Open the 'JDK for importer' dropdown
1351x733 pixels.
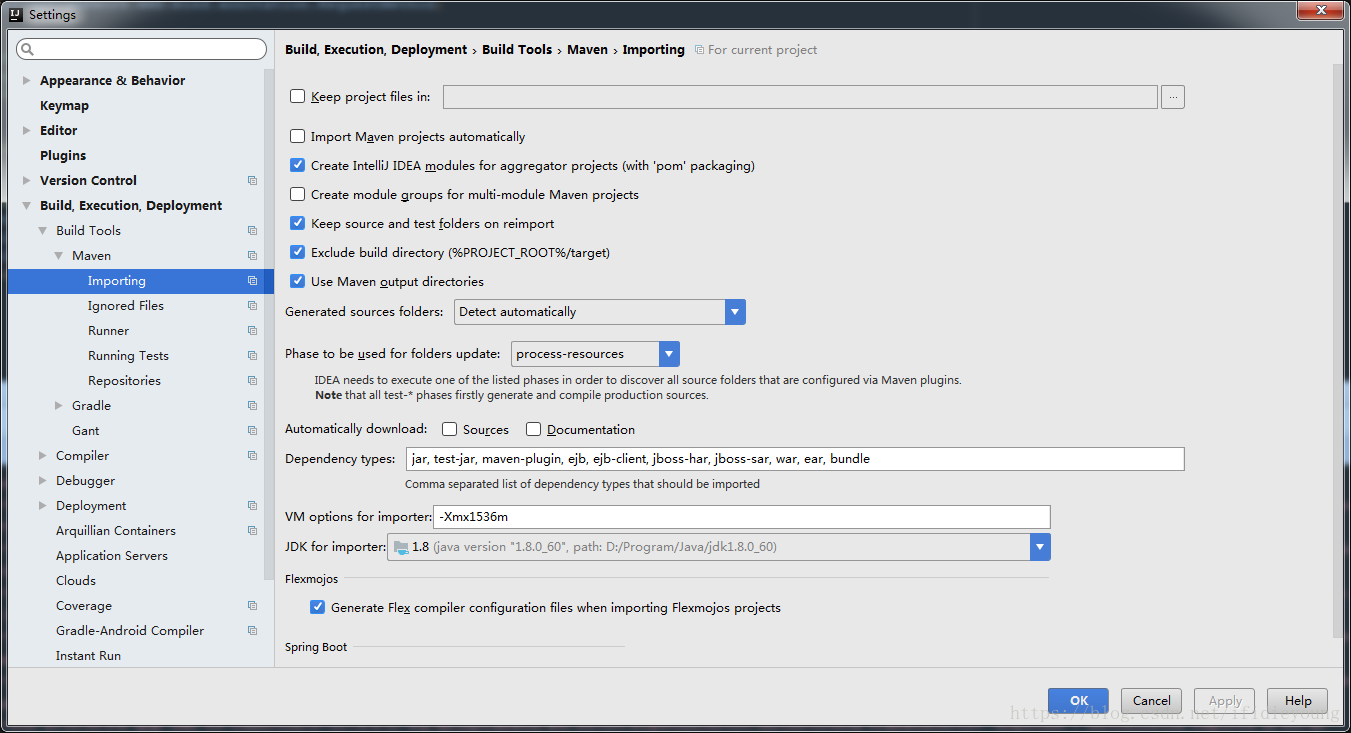[x=1040, y=547]
